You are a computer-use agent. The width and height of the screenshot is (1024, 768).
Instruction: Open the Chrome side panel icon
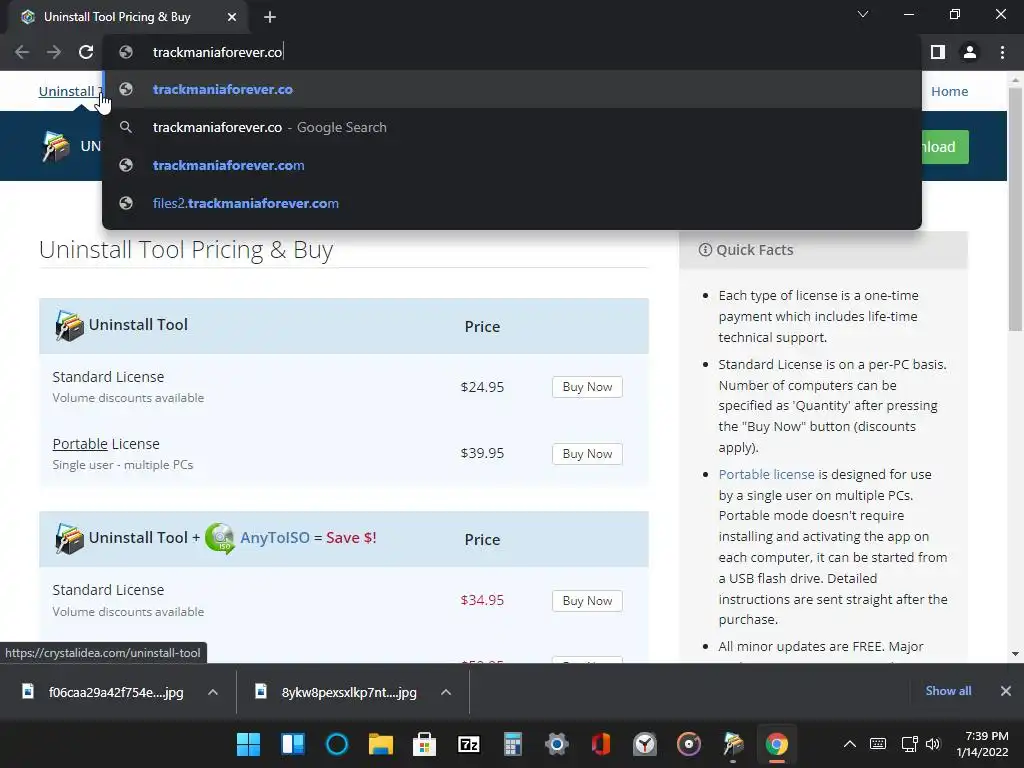[x=938, y=52]
